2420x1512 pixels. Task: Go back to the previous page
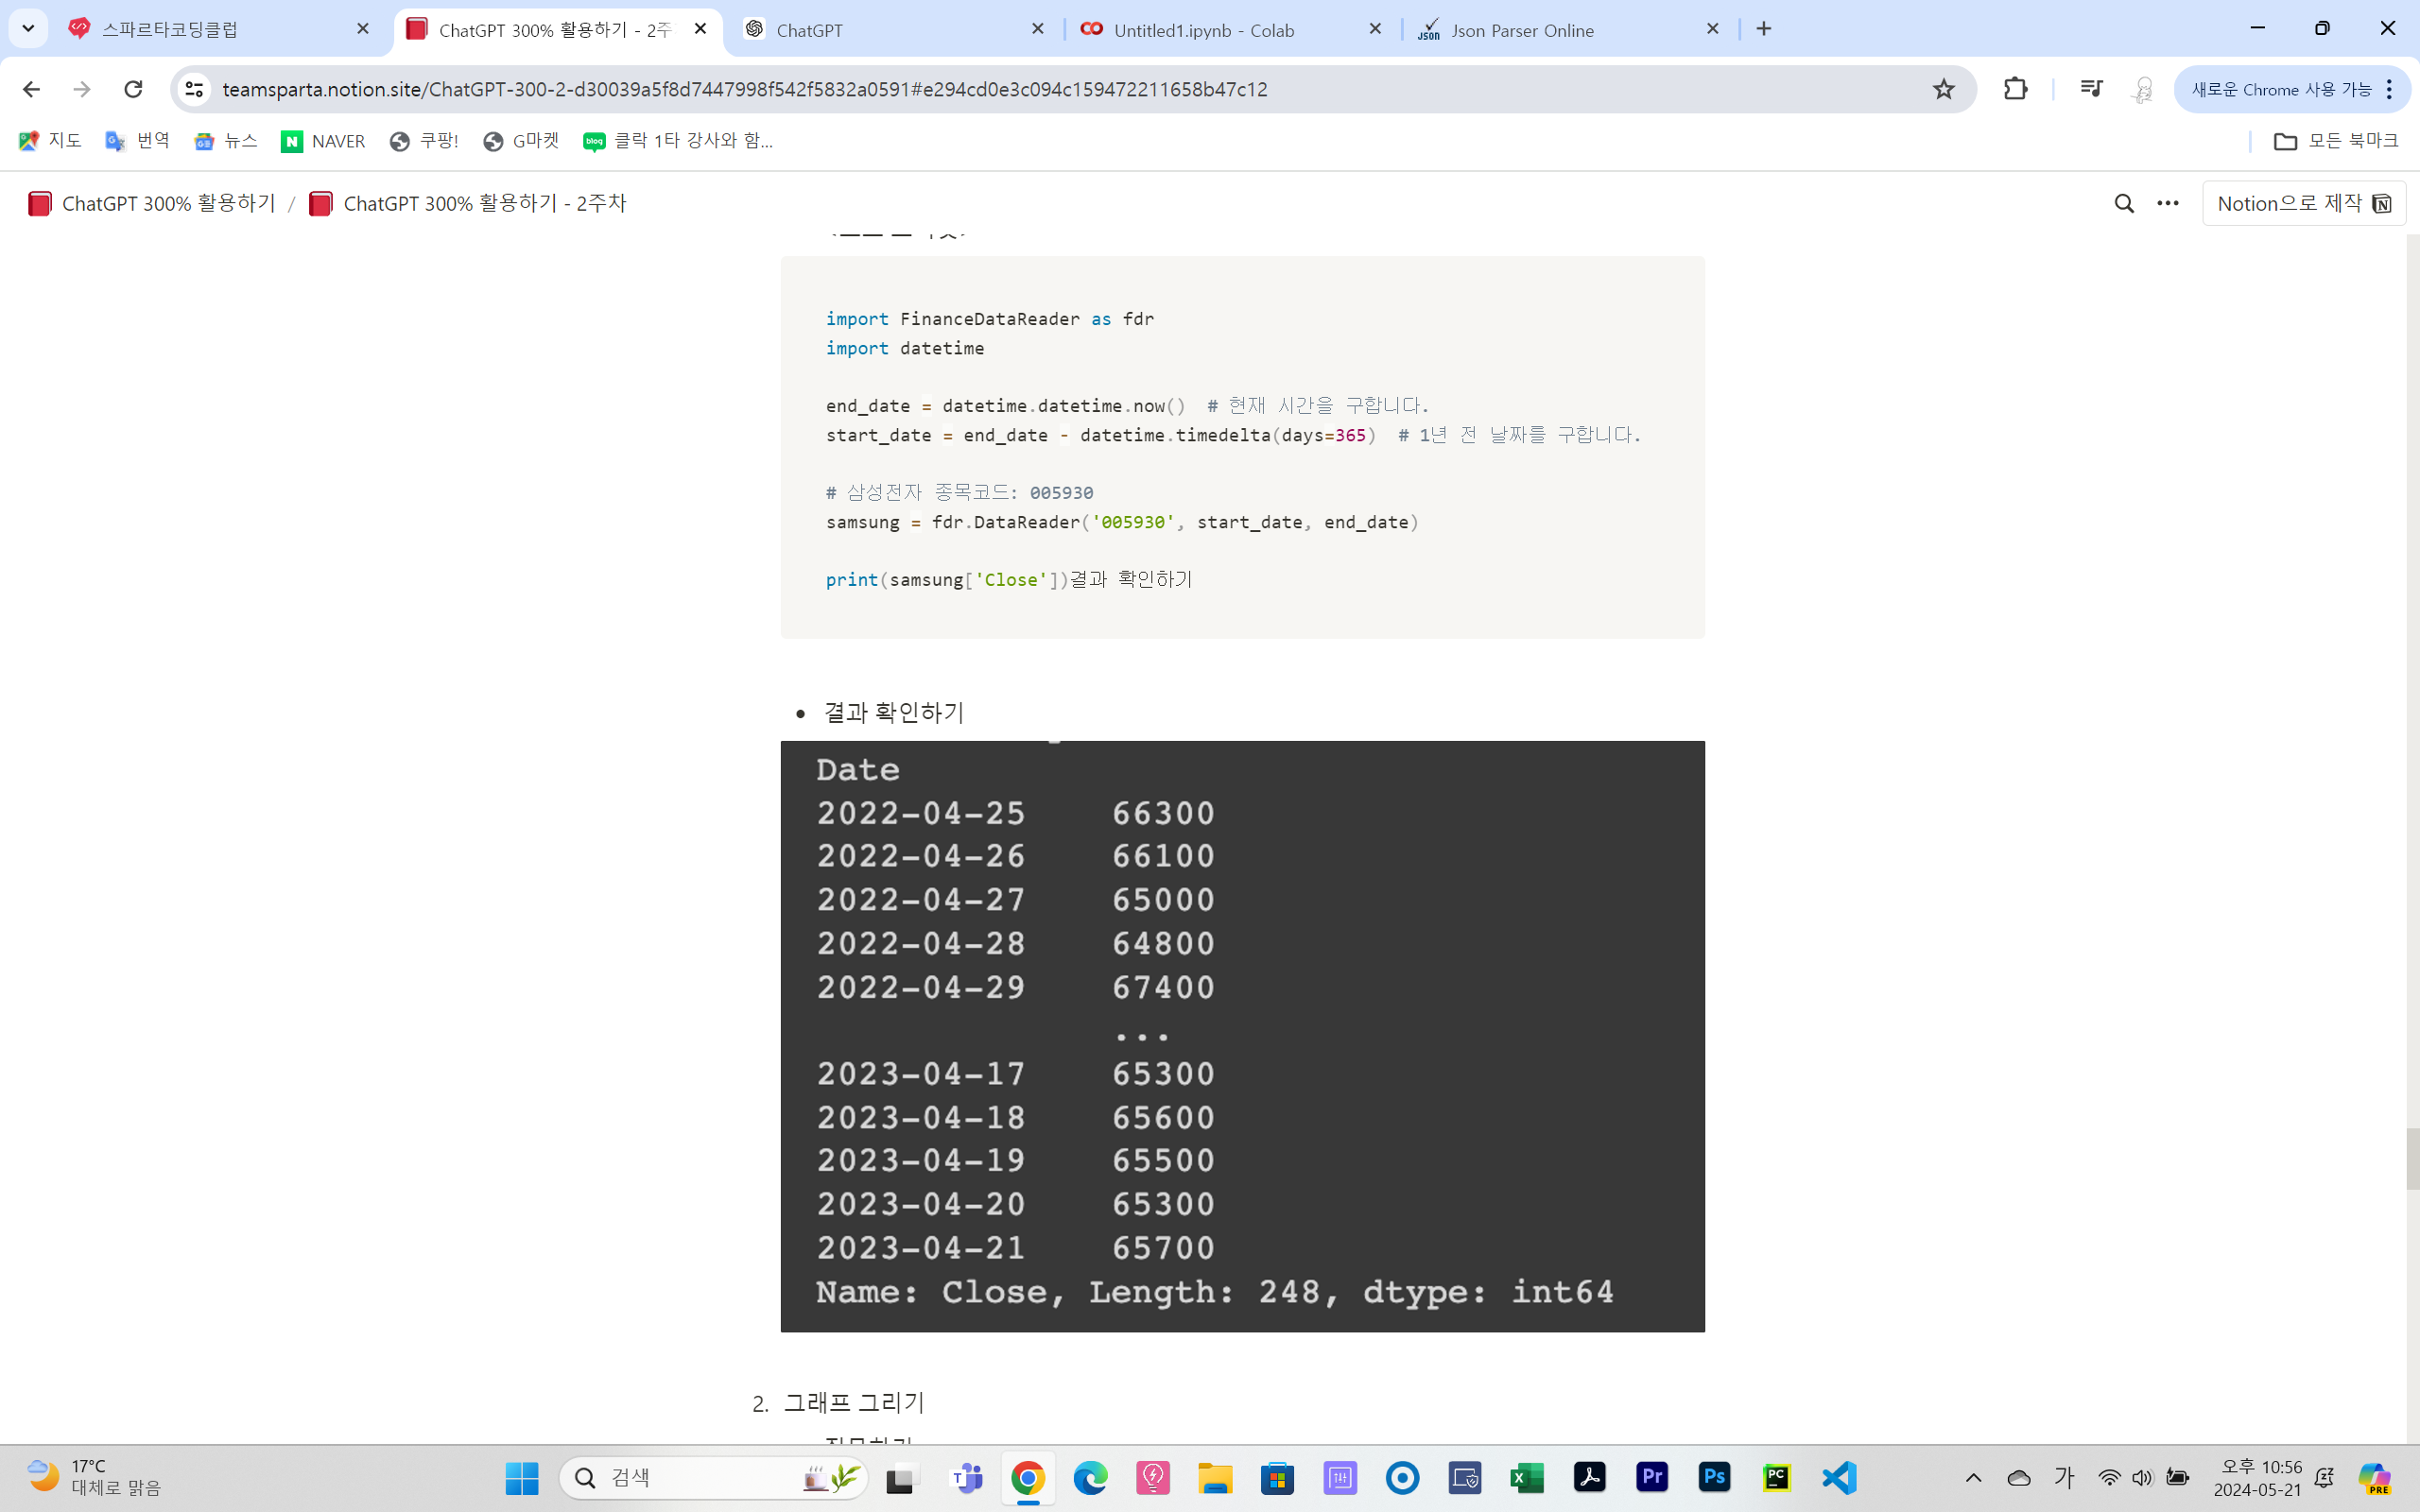point(31,89)
